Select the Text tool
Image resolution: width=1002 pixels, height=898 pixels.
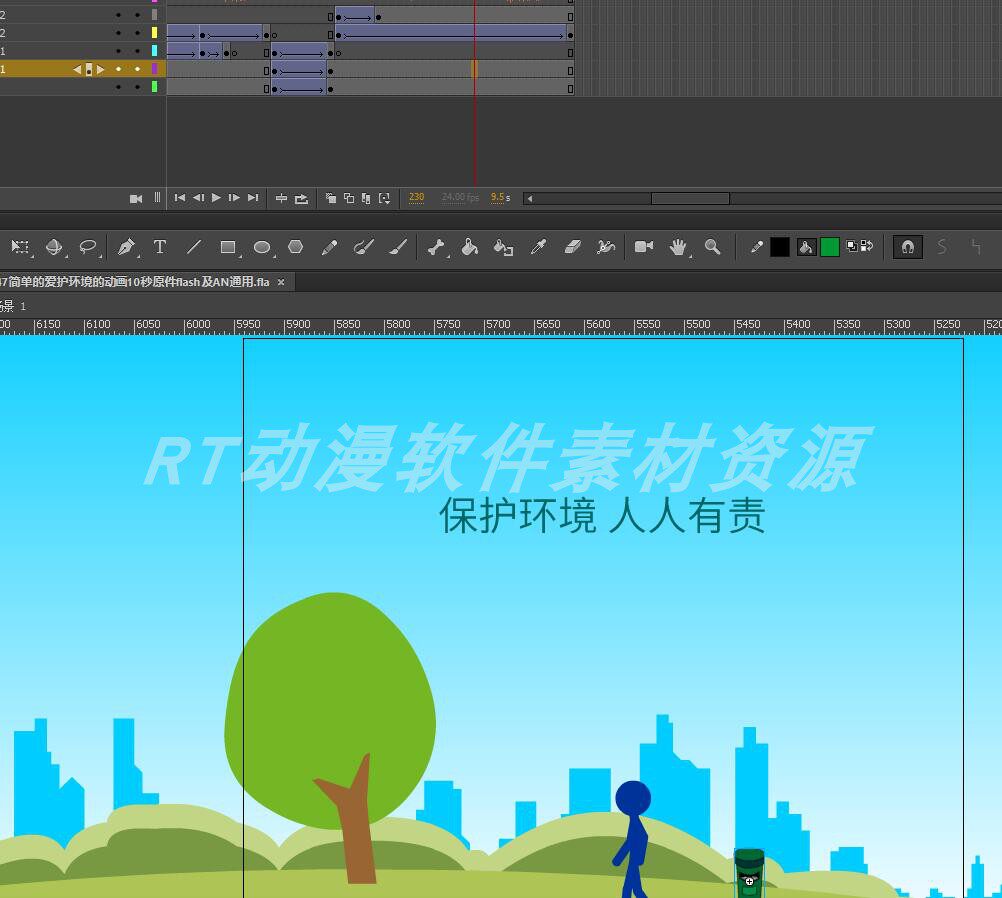160,247
